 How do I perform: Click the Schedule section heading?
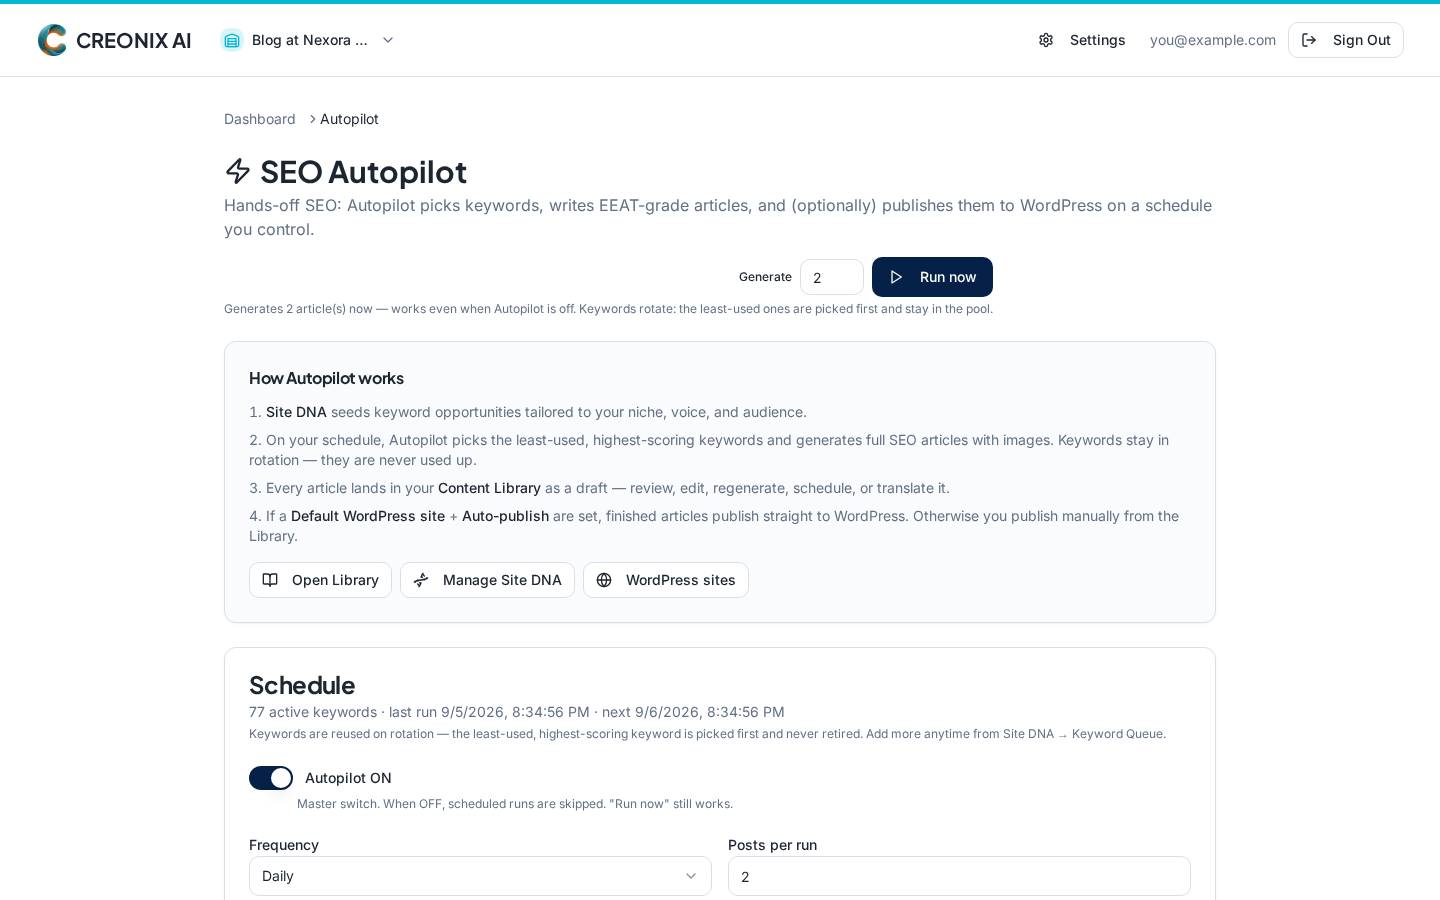(x=302, y=685)
